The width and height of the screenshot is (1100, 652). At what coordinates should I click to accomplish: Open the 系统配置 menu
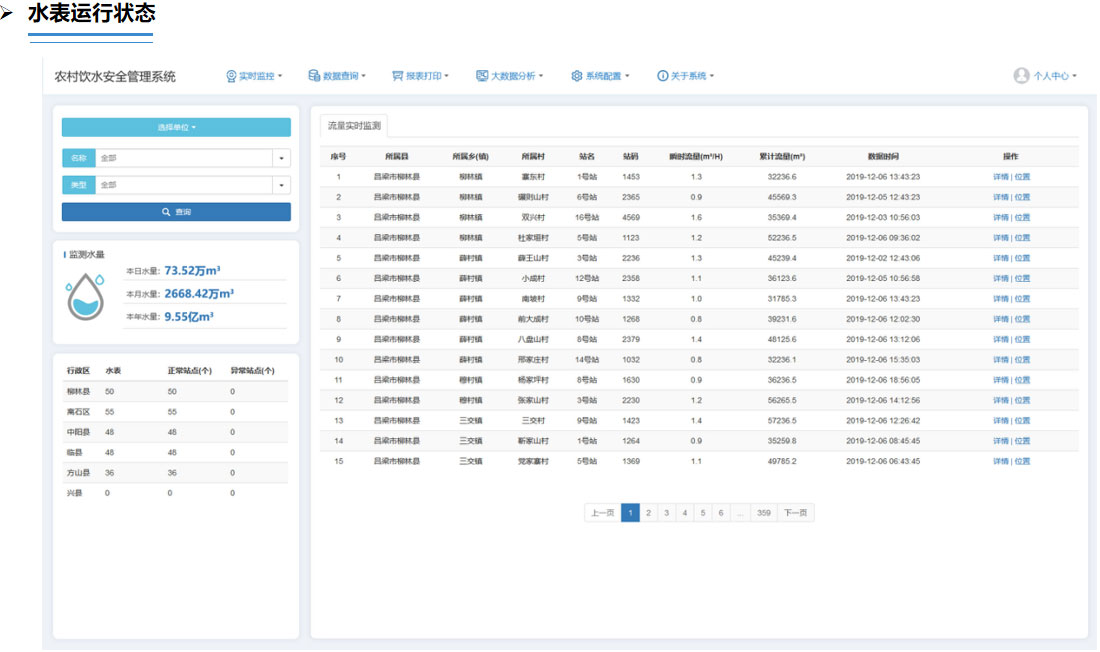[x=601, y=76]
